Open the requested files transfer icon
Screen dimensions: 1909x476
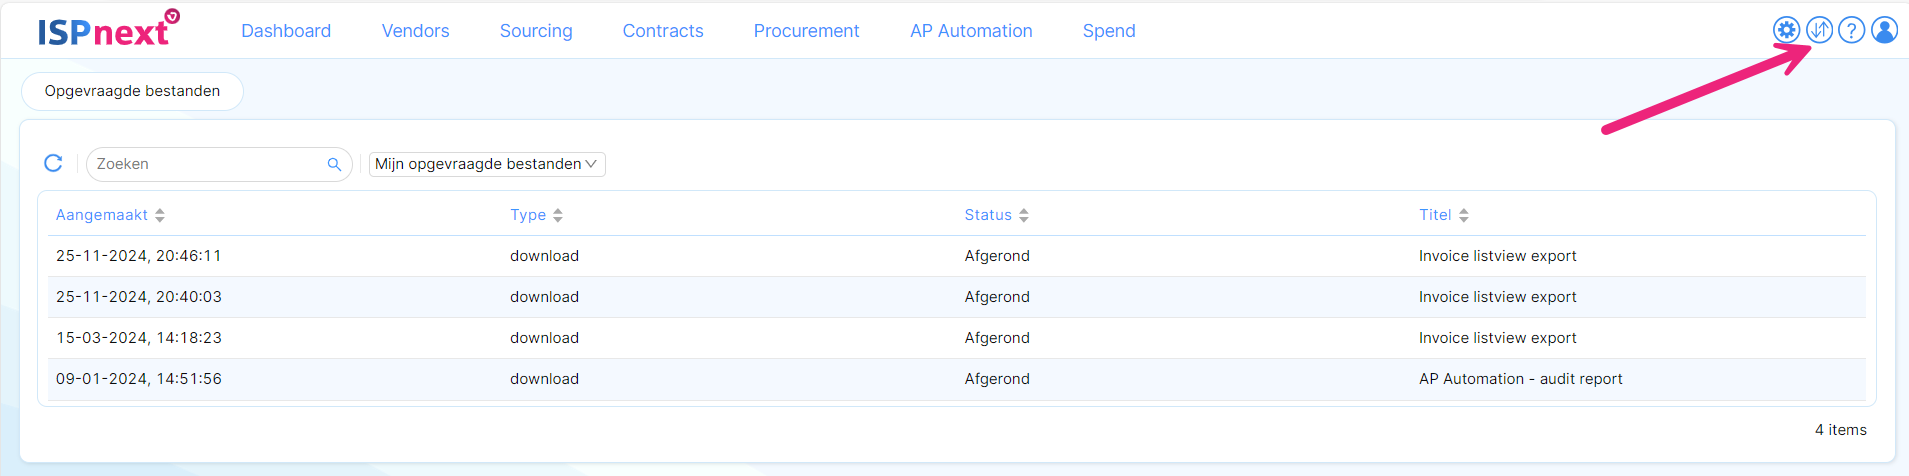[1819, 30]
